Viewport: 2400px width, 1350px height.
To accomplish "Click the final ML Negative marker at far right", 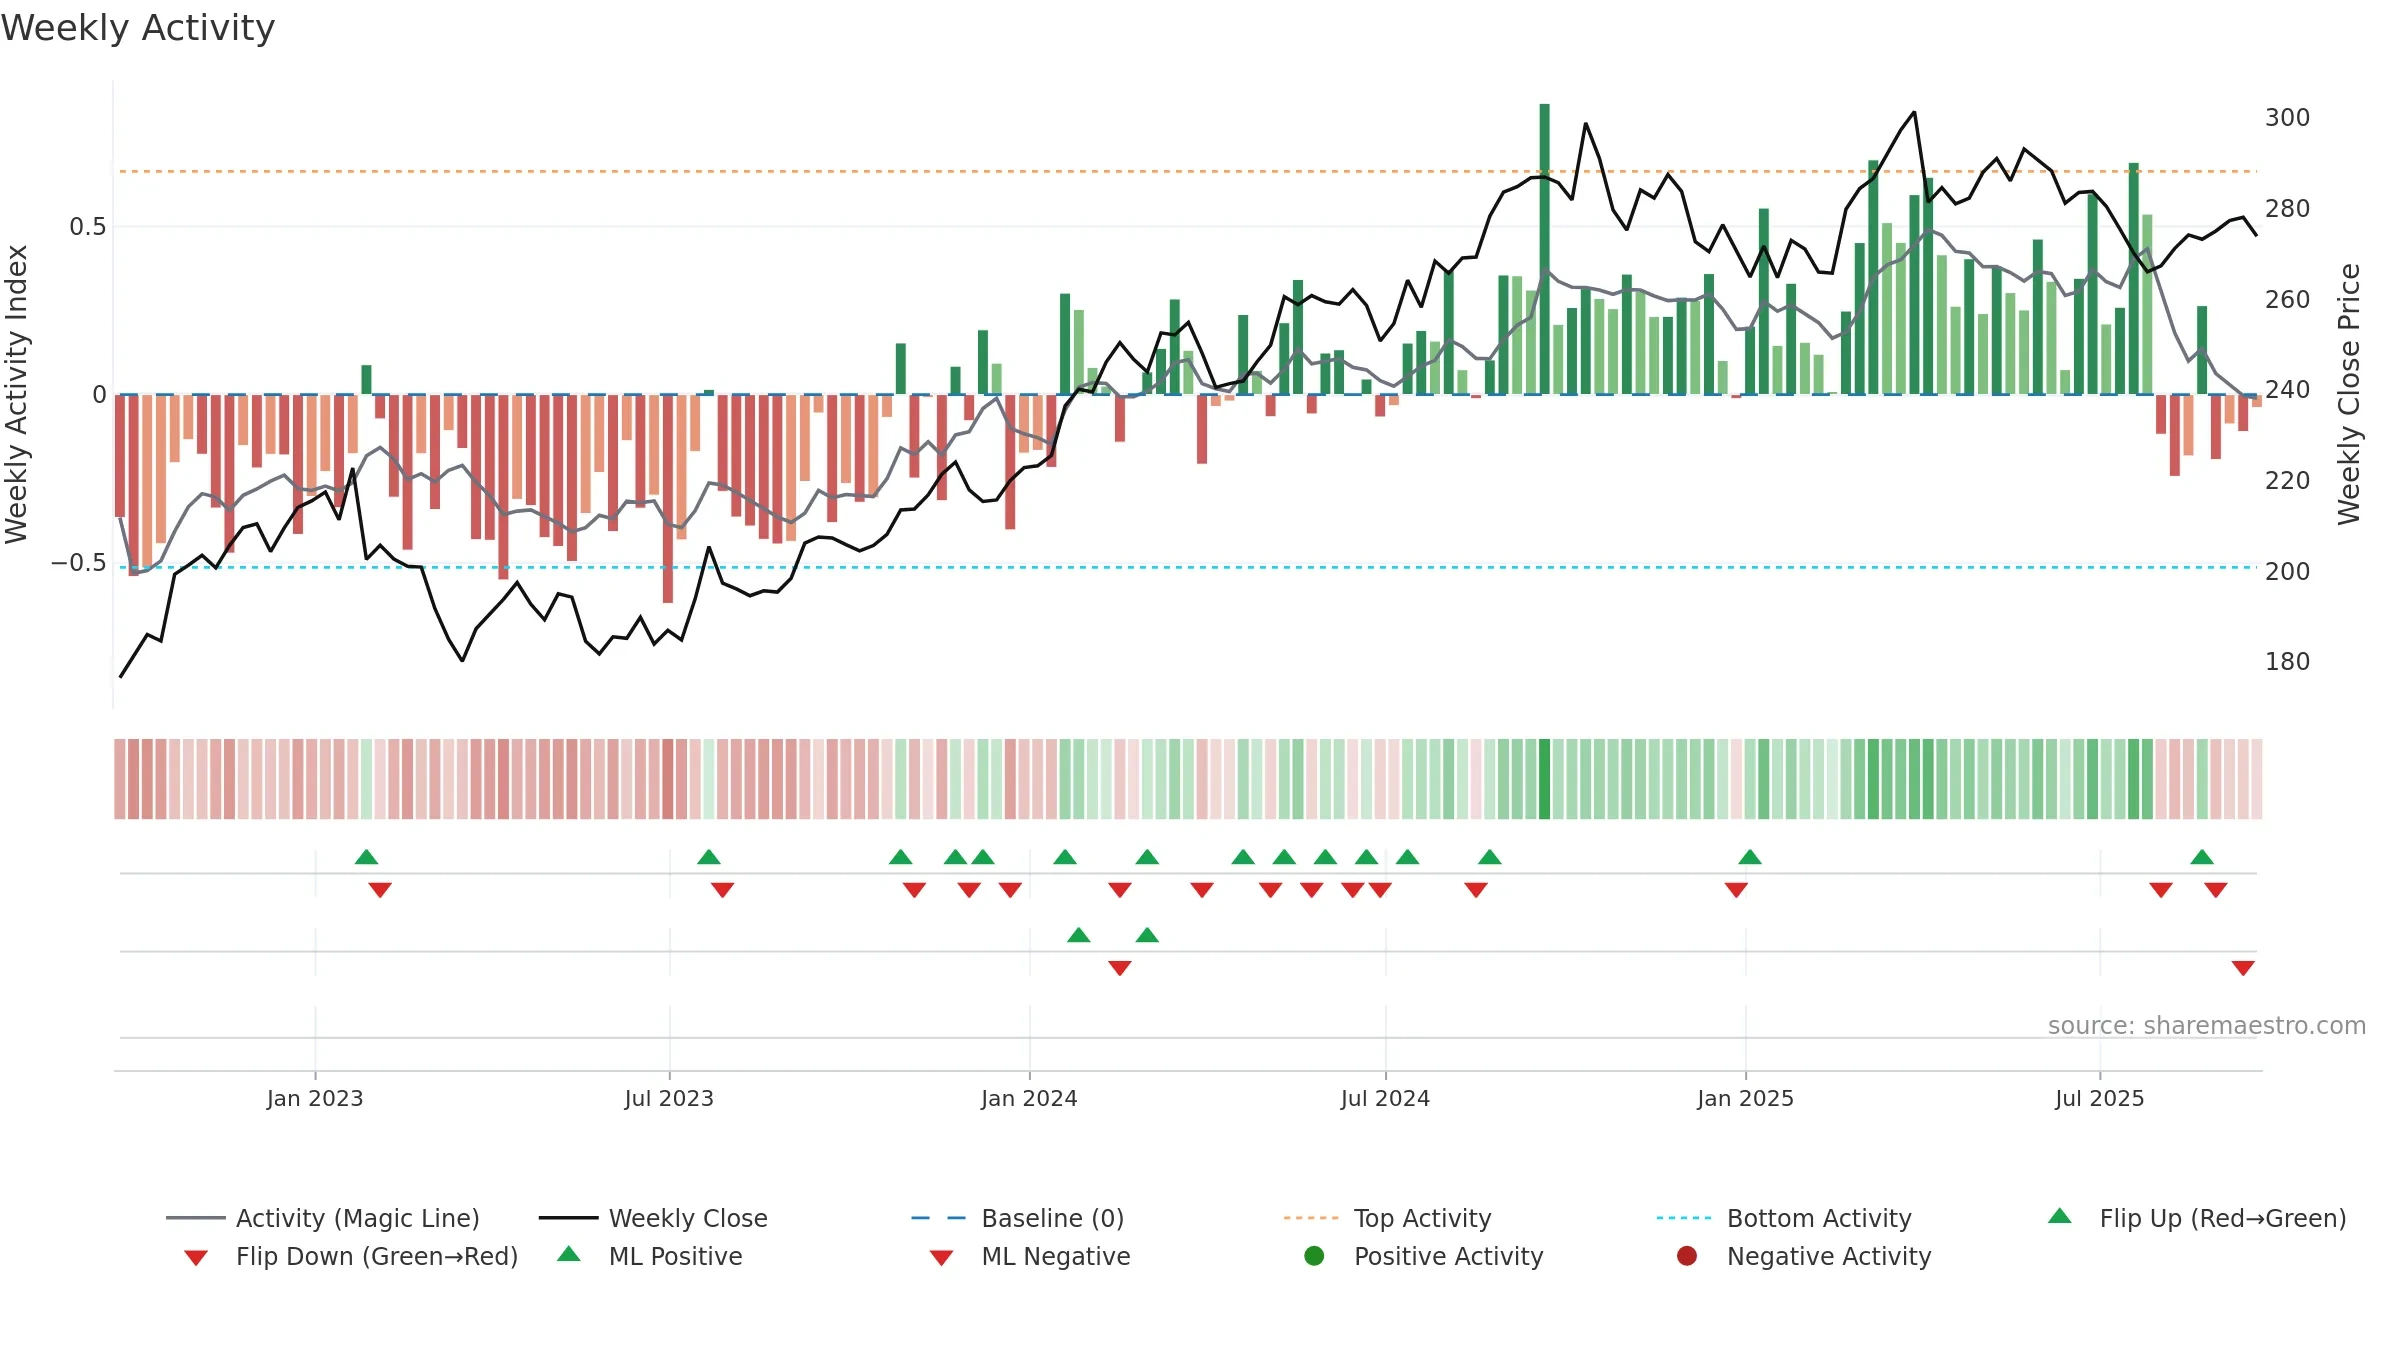I will click(x=2243, y=968).
